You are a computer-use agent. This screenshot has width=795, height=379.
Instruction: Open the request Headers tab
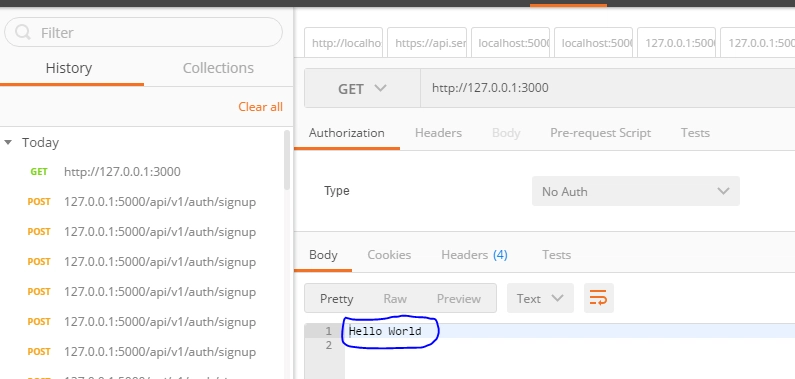click(439, 133)
